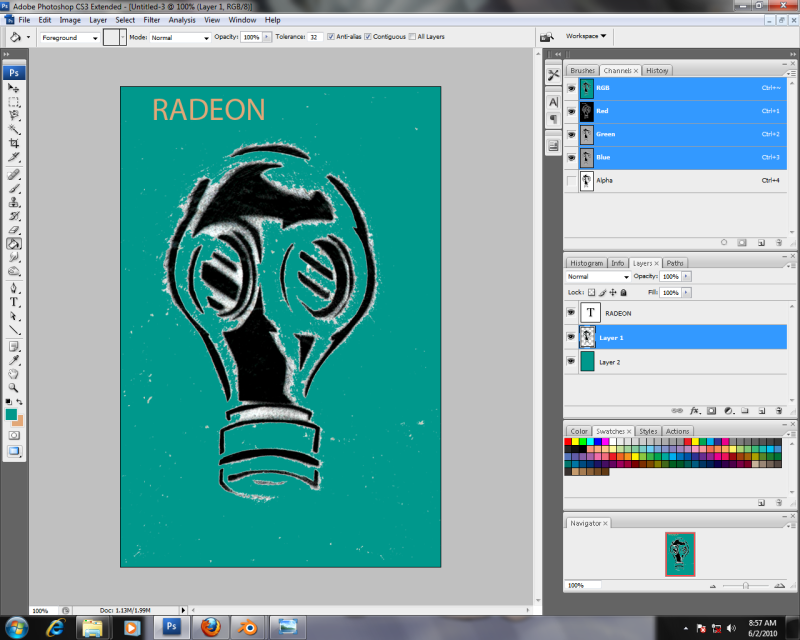The image size is (800, 640).
Task: Select the Pen tool
Action: 14,288
